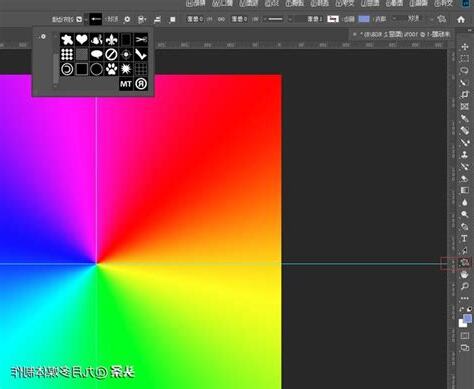474x389 pixels.
Task: Toggle the link width and height icon
Action: point(221,19)
